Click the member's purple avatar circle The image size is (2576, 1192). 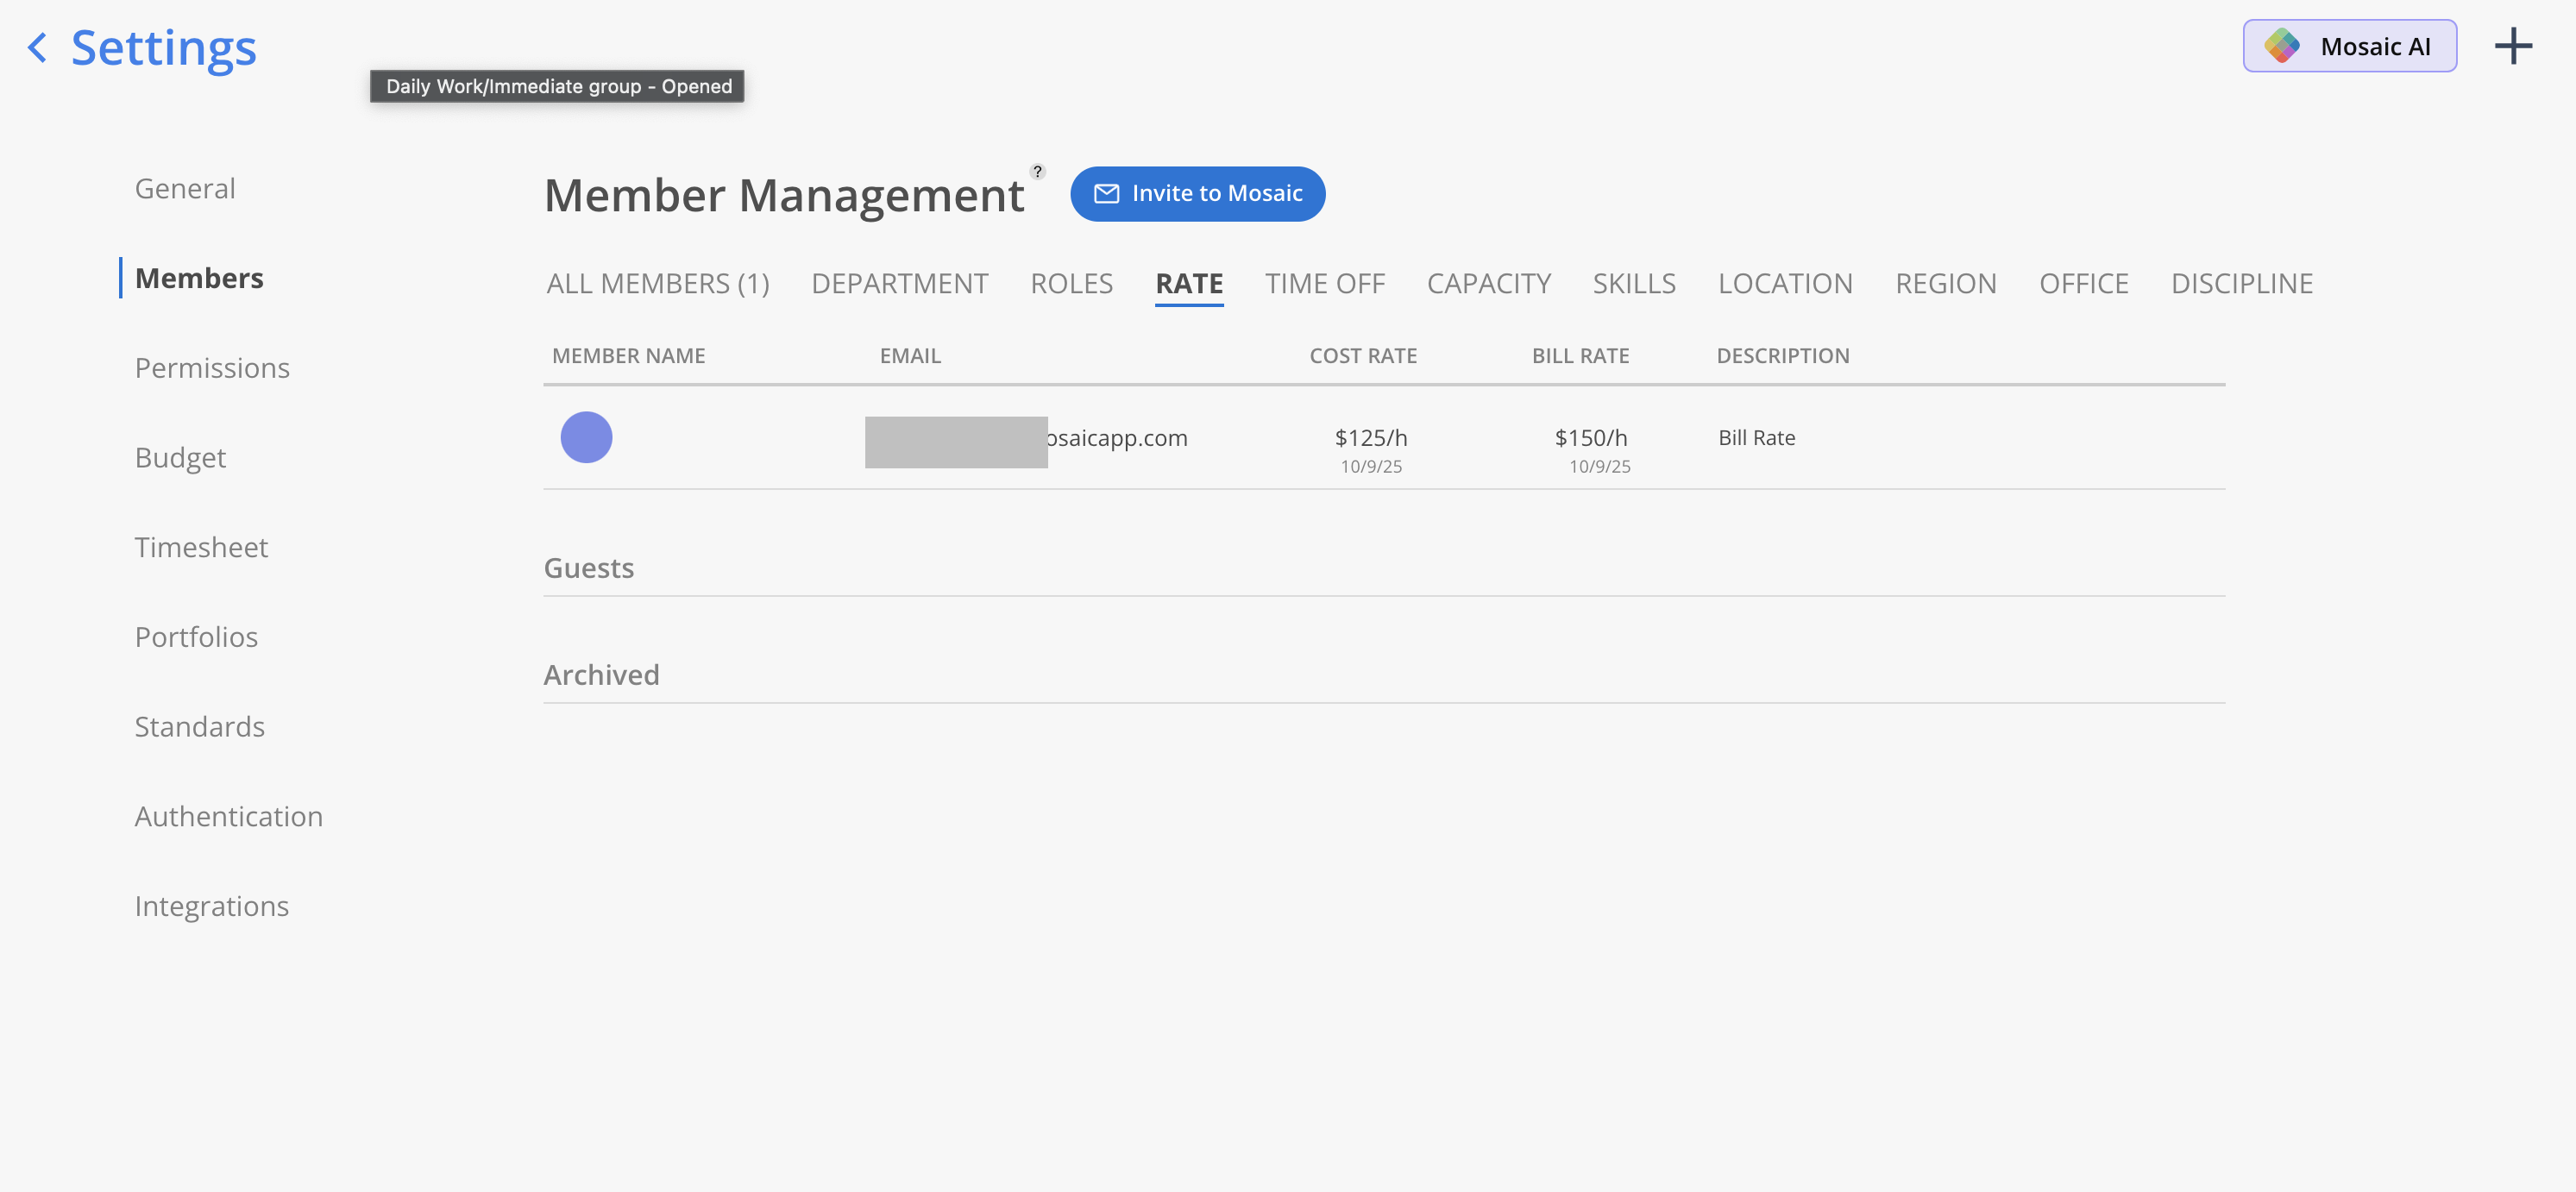pos(586,437)
